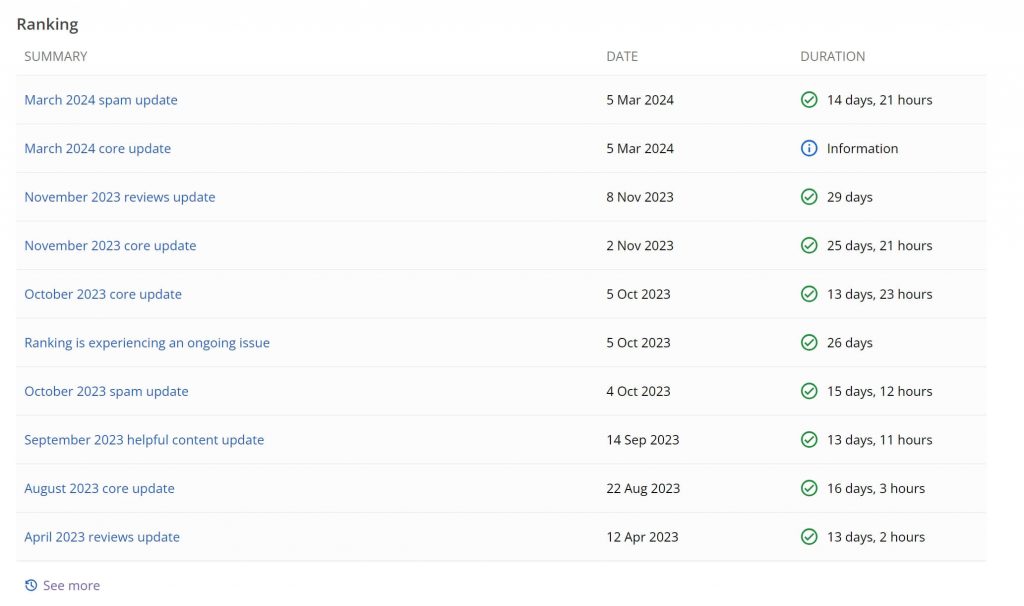
Task: Click green check icon beside 13 days, 23 hours
Action: coord(808,294)
